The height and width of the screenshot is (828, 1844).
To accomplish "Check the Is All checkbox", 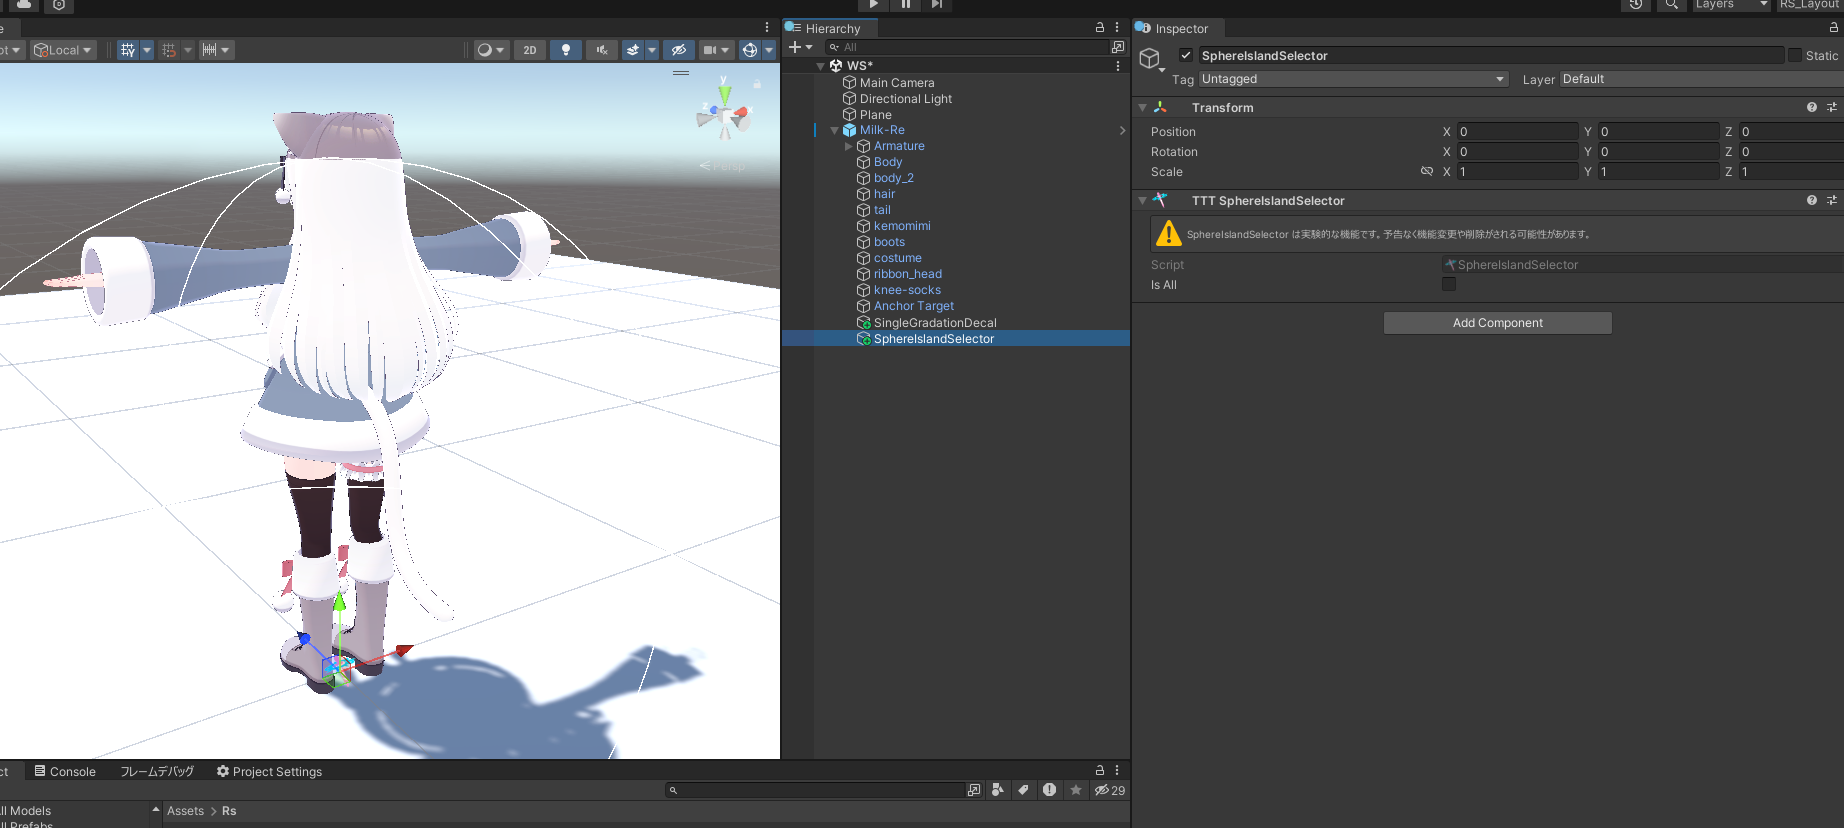I will tap(1449, 285).
